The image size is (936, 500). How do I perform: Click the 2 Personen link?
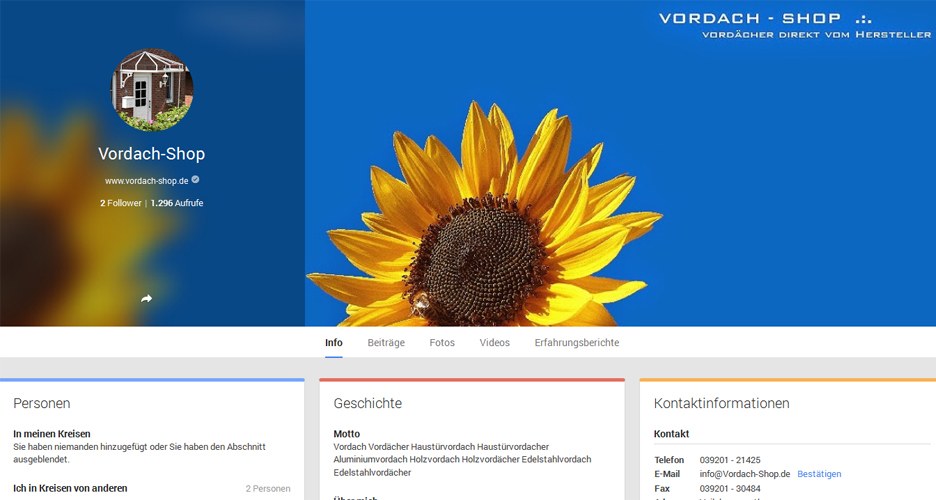click(x=268, y=489)
